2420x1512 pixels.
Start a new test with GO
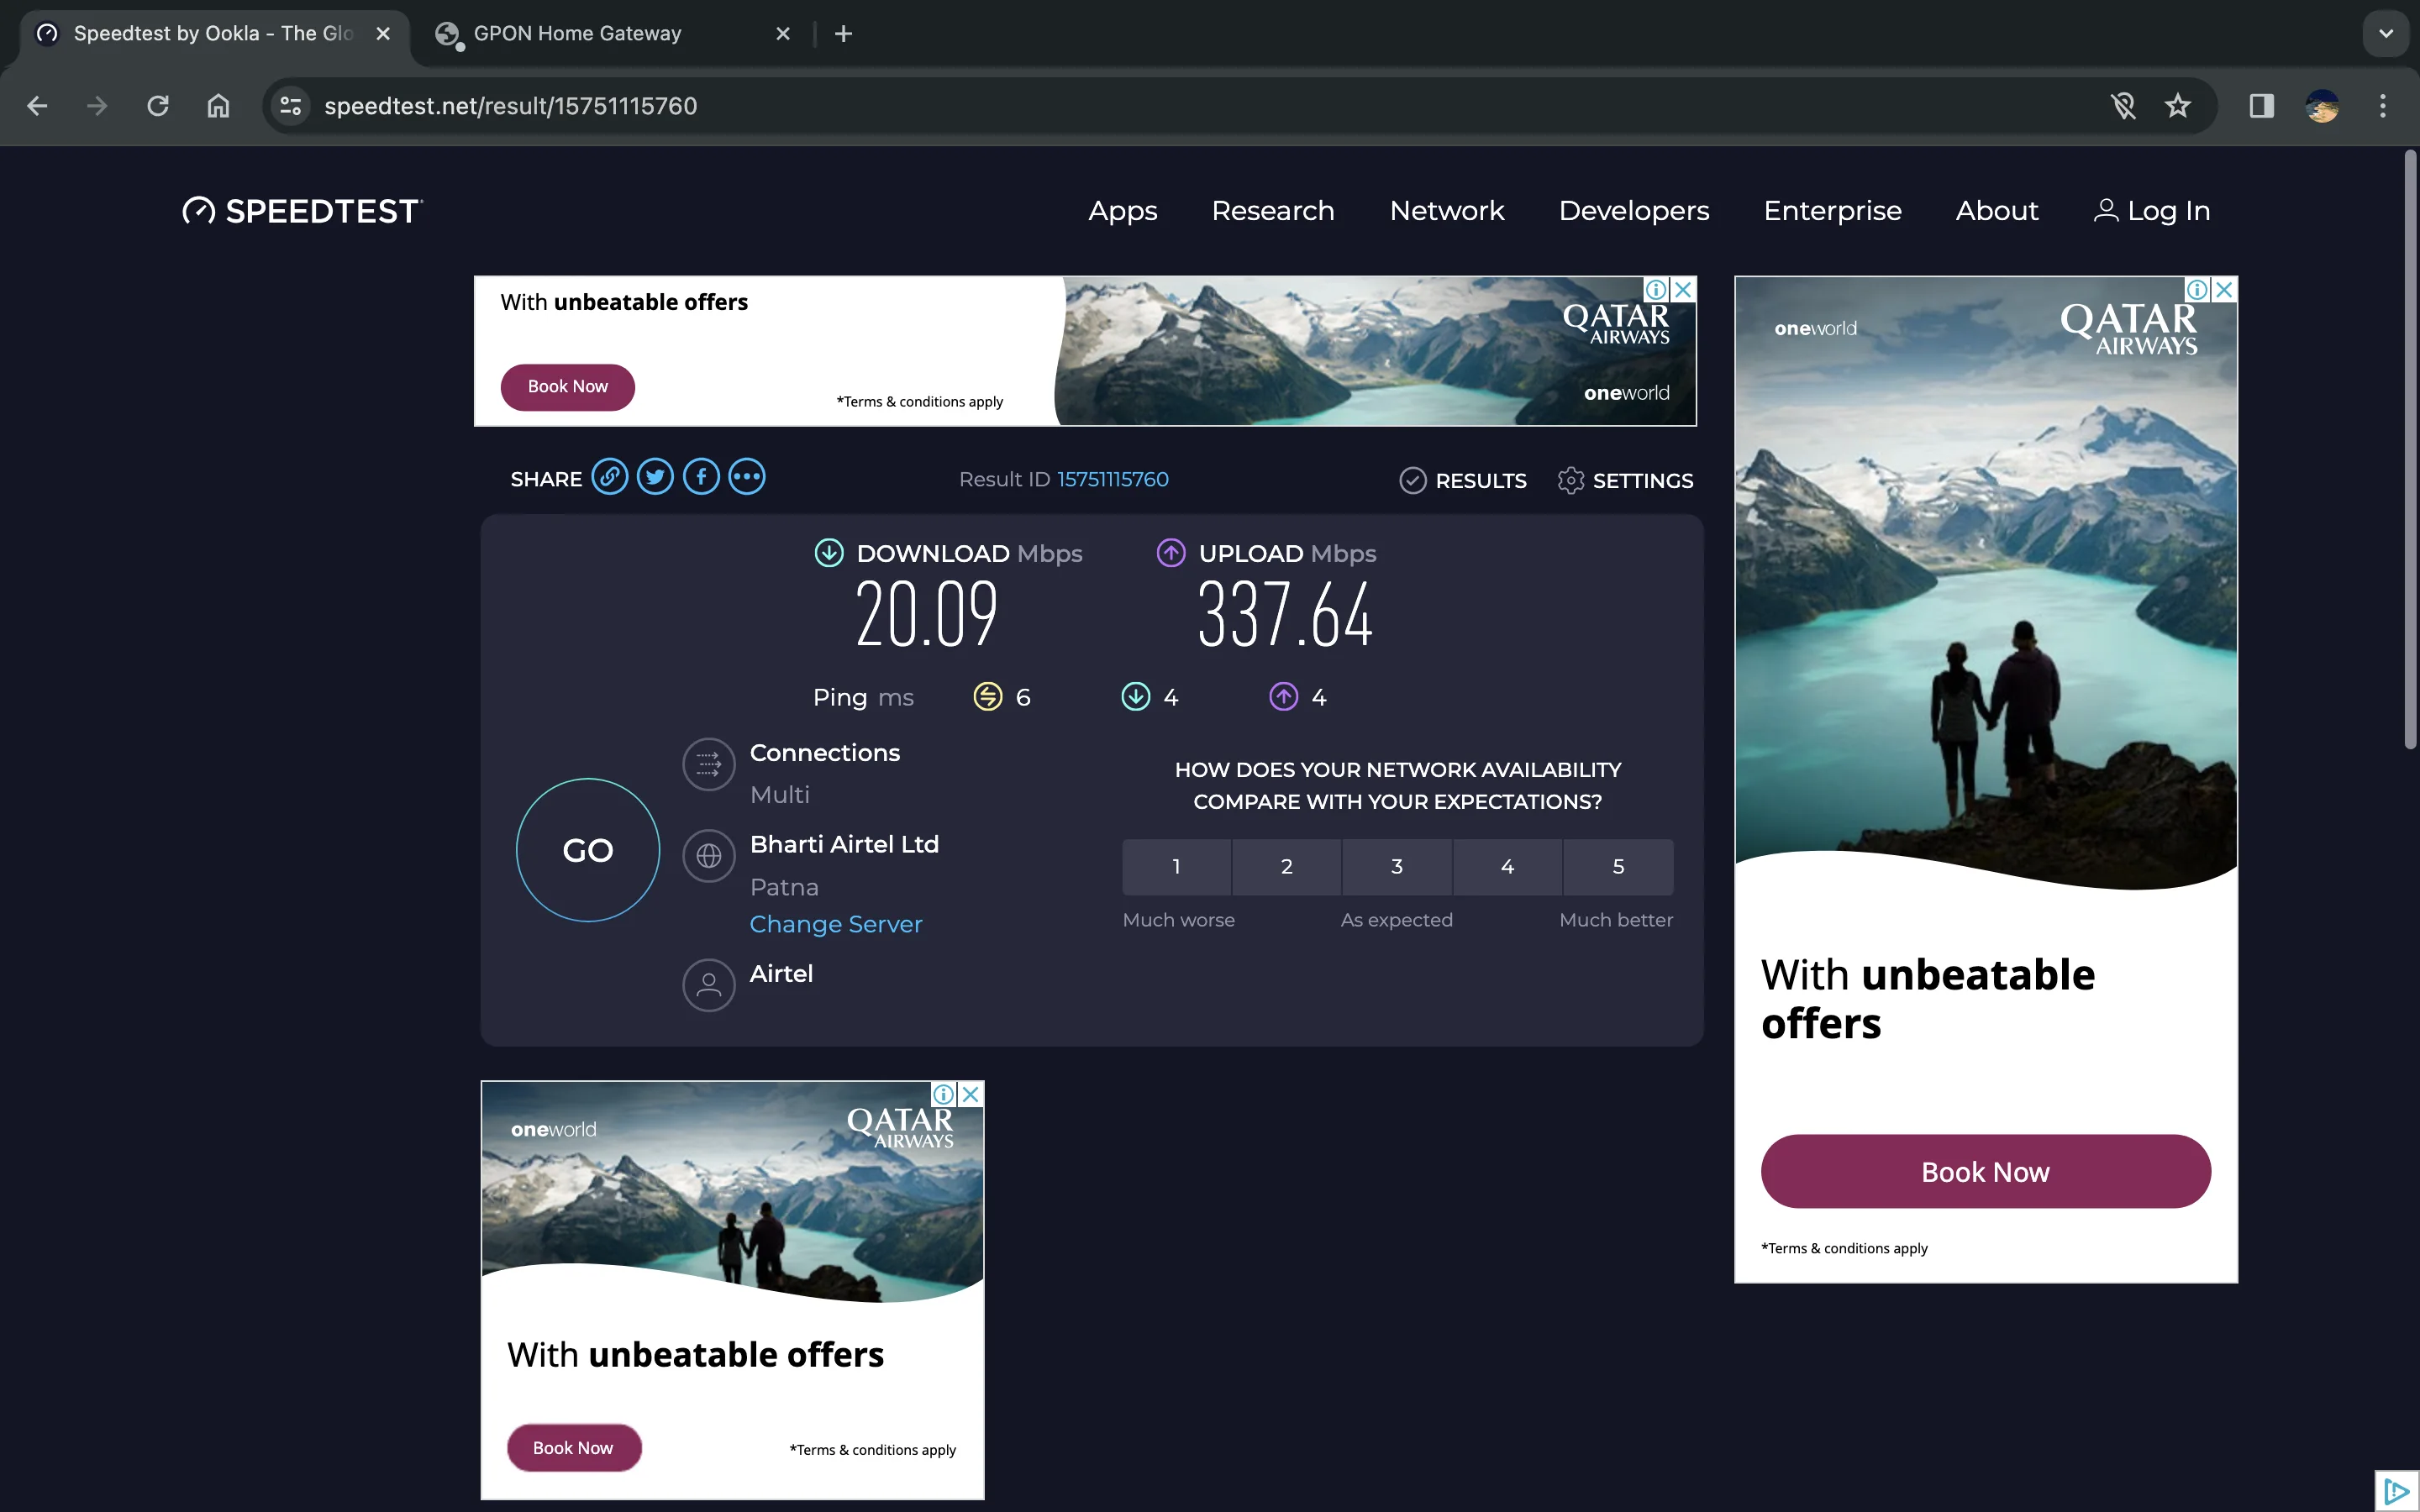(x=588, y=850)
